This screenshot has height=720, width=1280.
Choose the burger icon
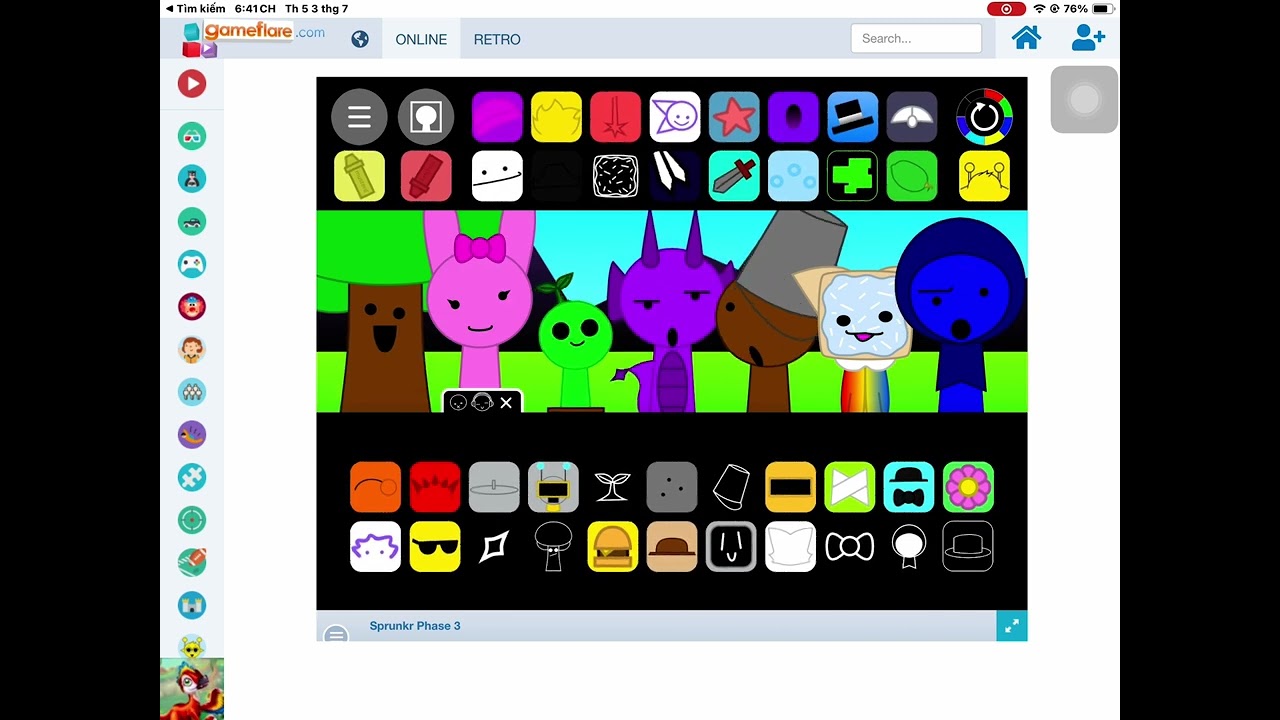[x=613, y=547]
